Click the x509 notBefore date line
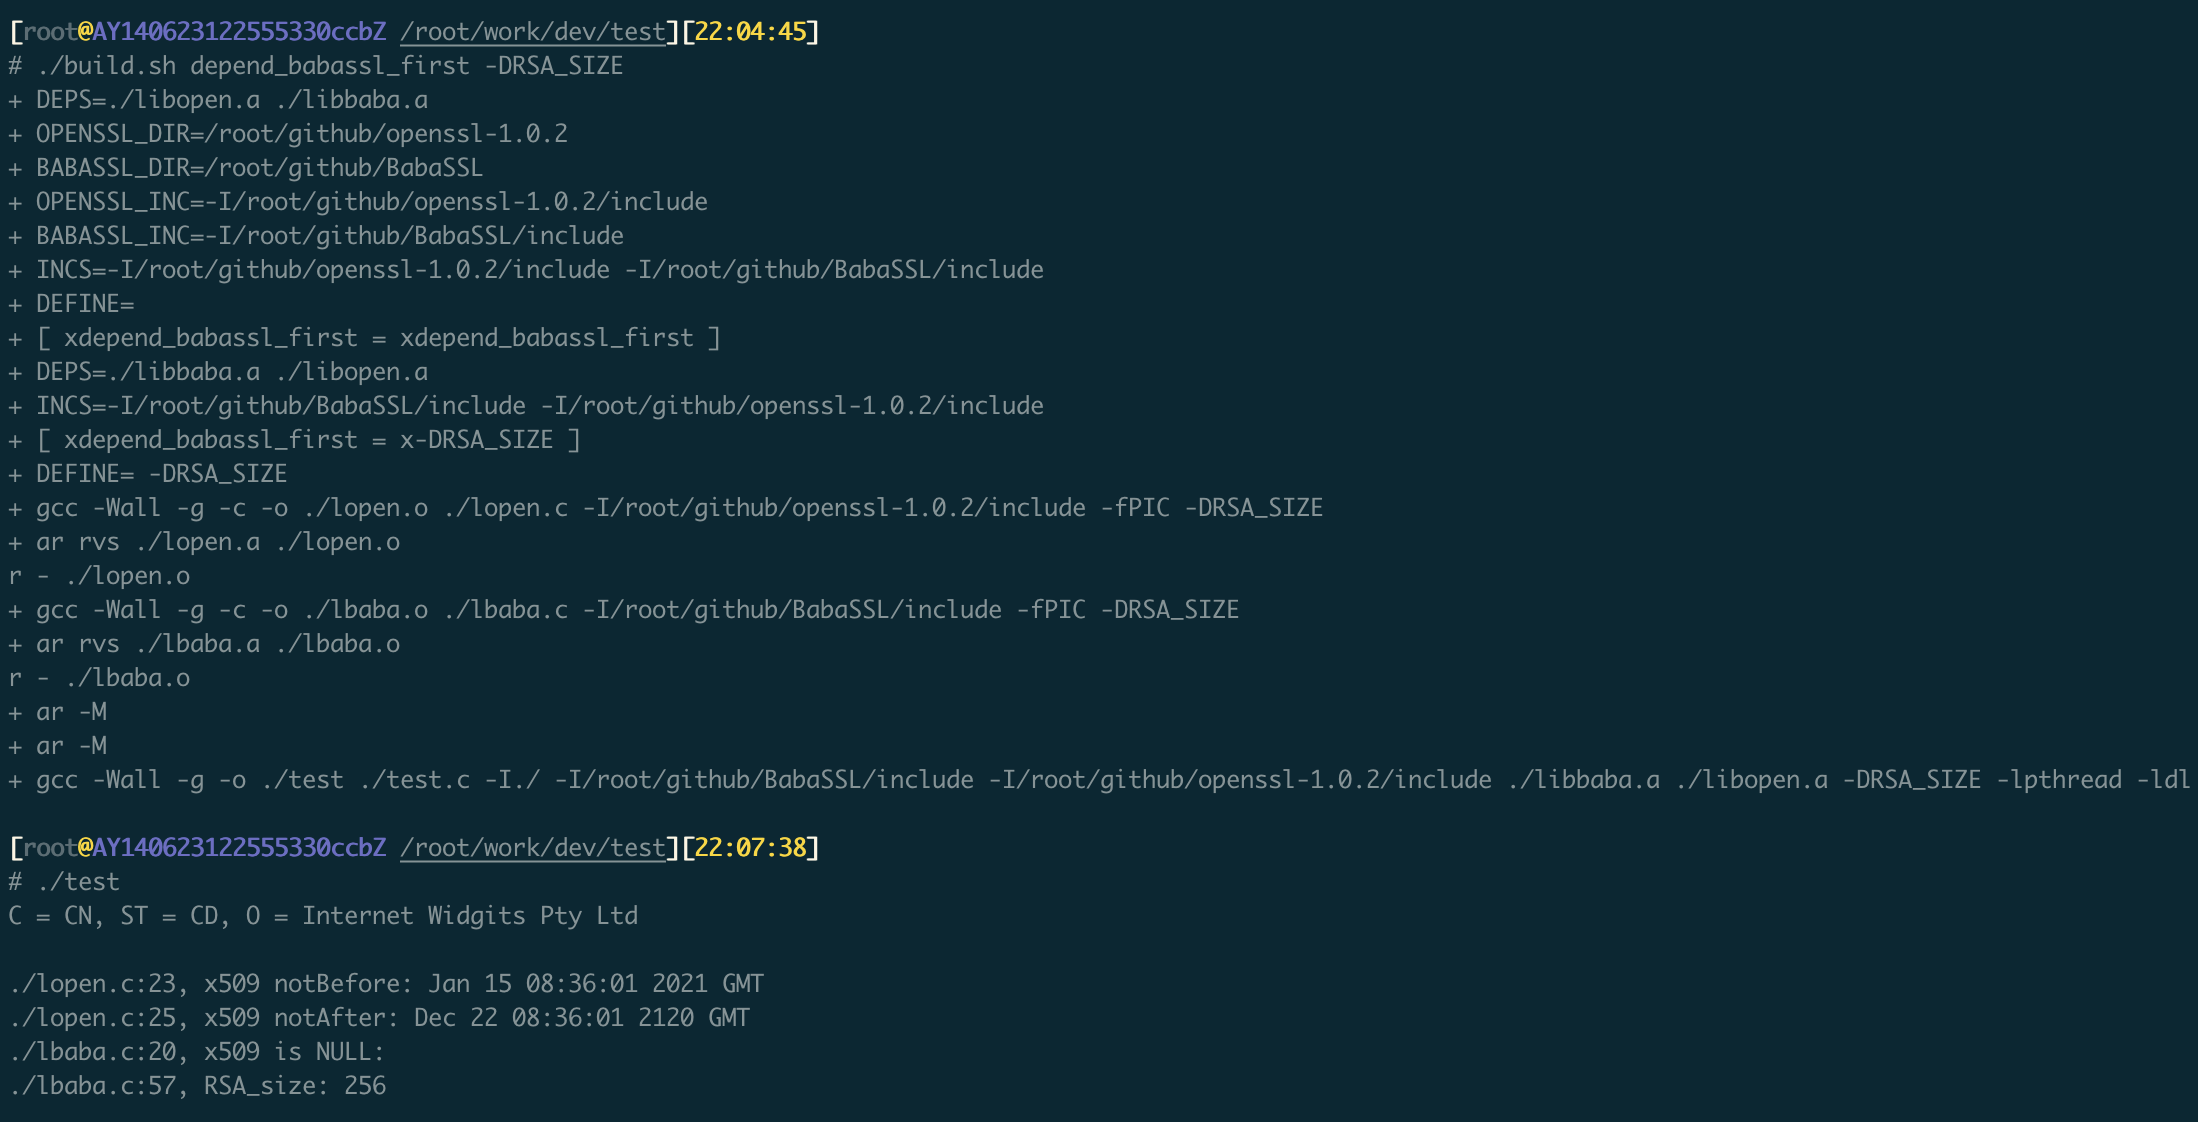2198x1122 pixels. tap(386, 984)
